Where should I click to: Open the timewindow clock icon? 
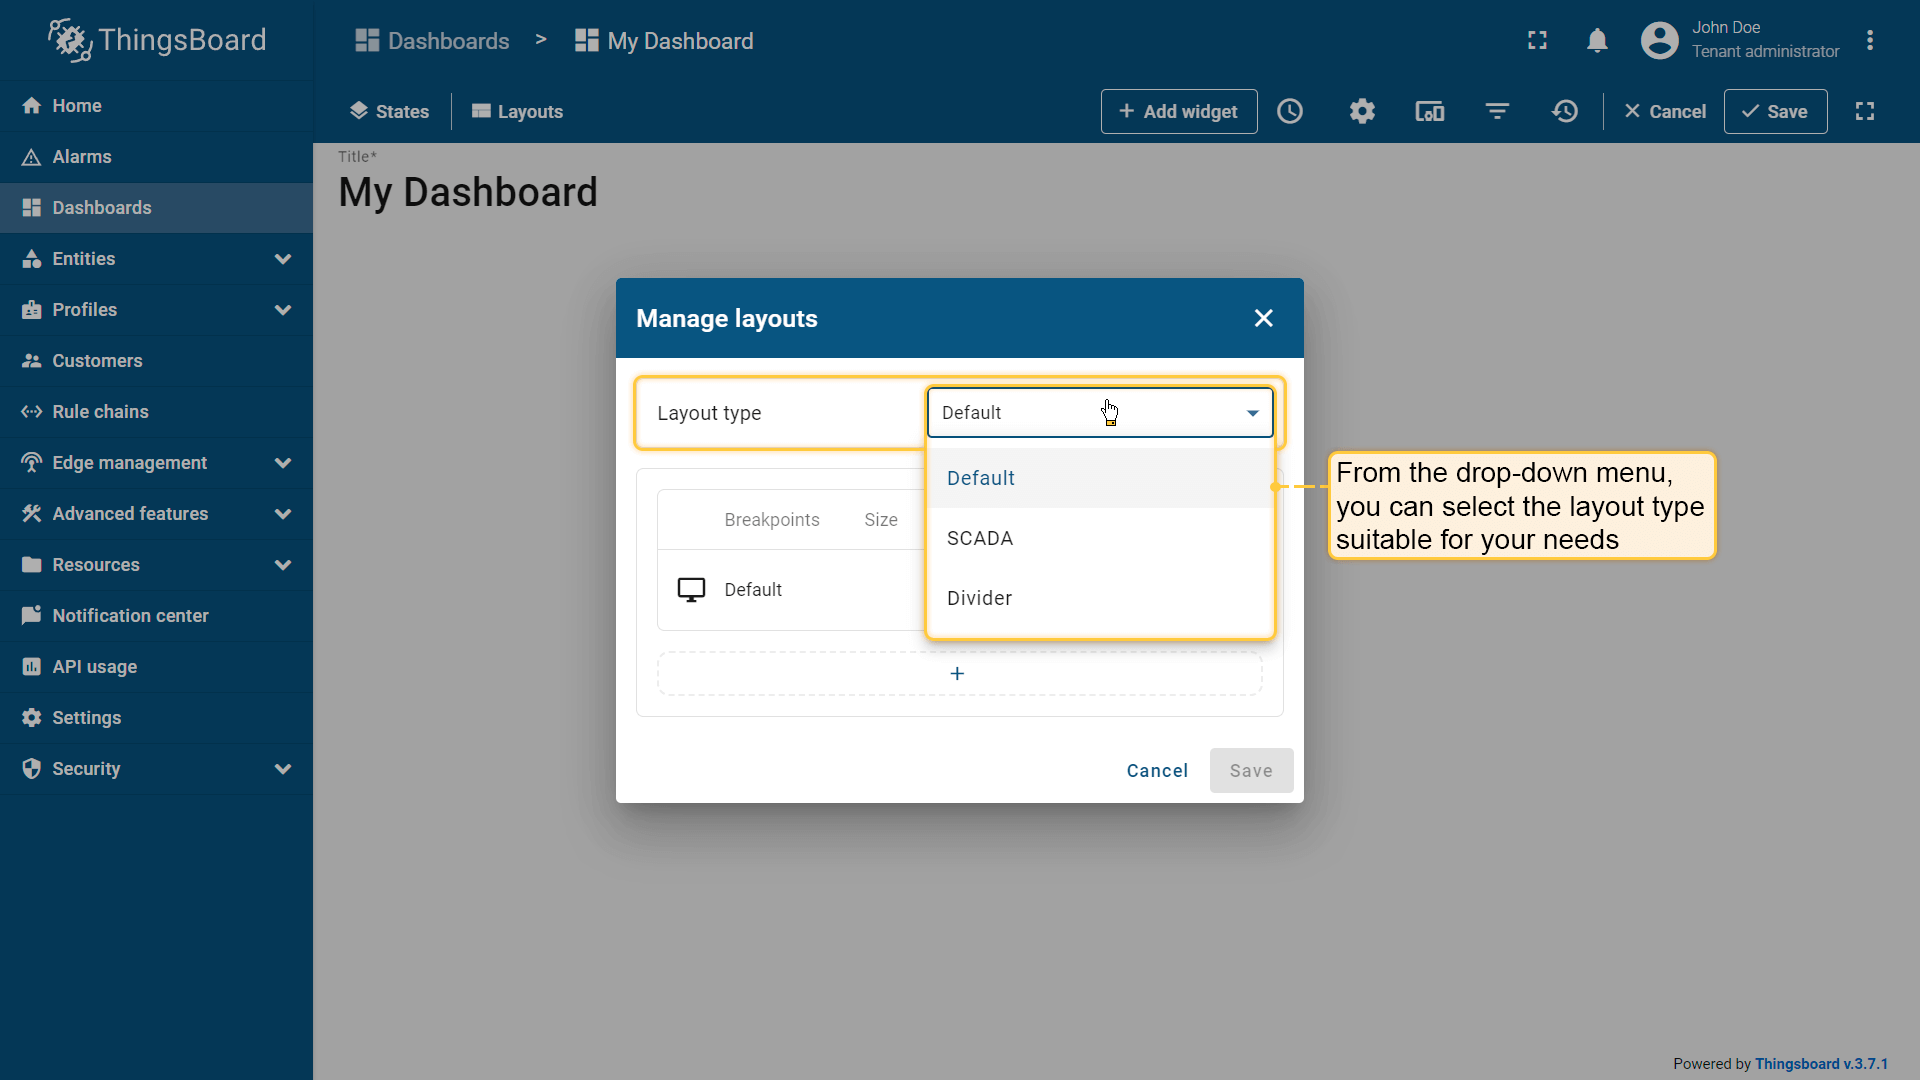[x=1290, y=111]
